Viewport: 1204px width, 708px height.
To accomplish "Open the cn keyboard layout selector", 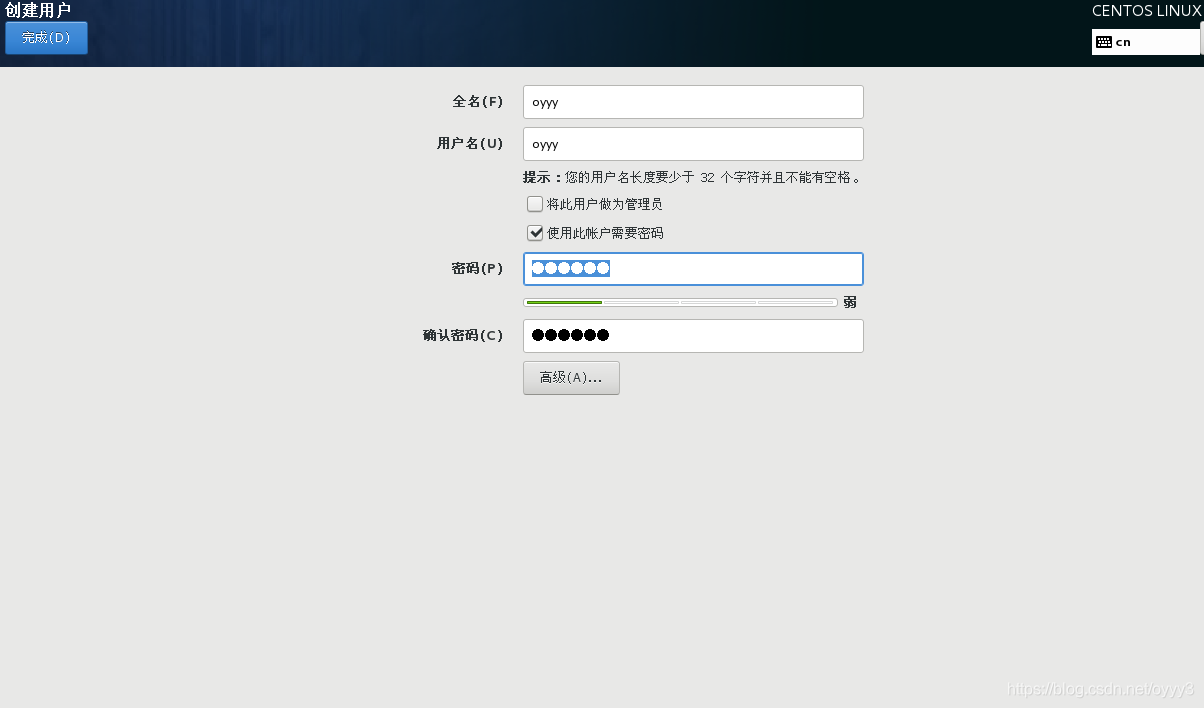I will tap(1146, 42).
